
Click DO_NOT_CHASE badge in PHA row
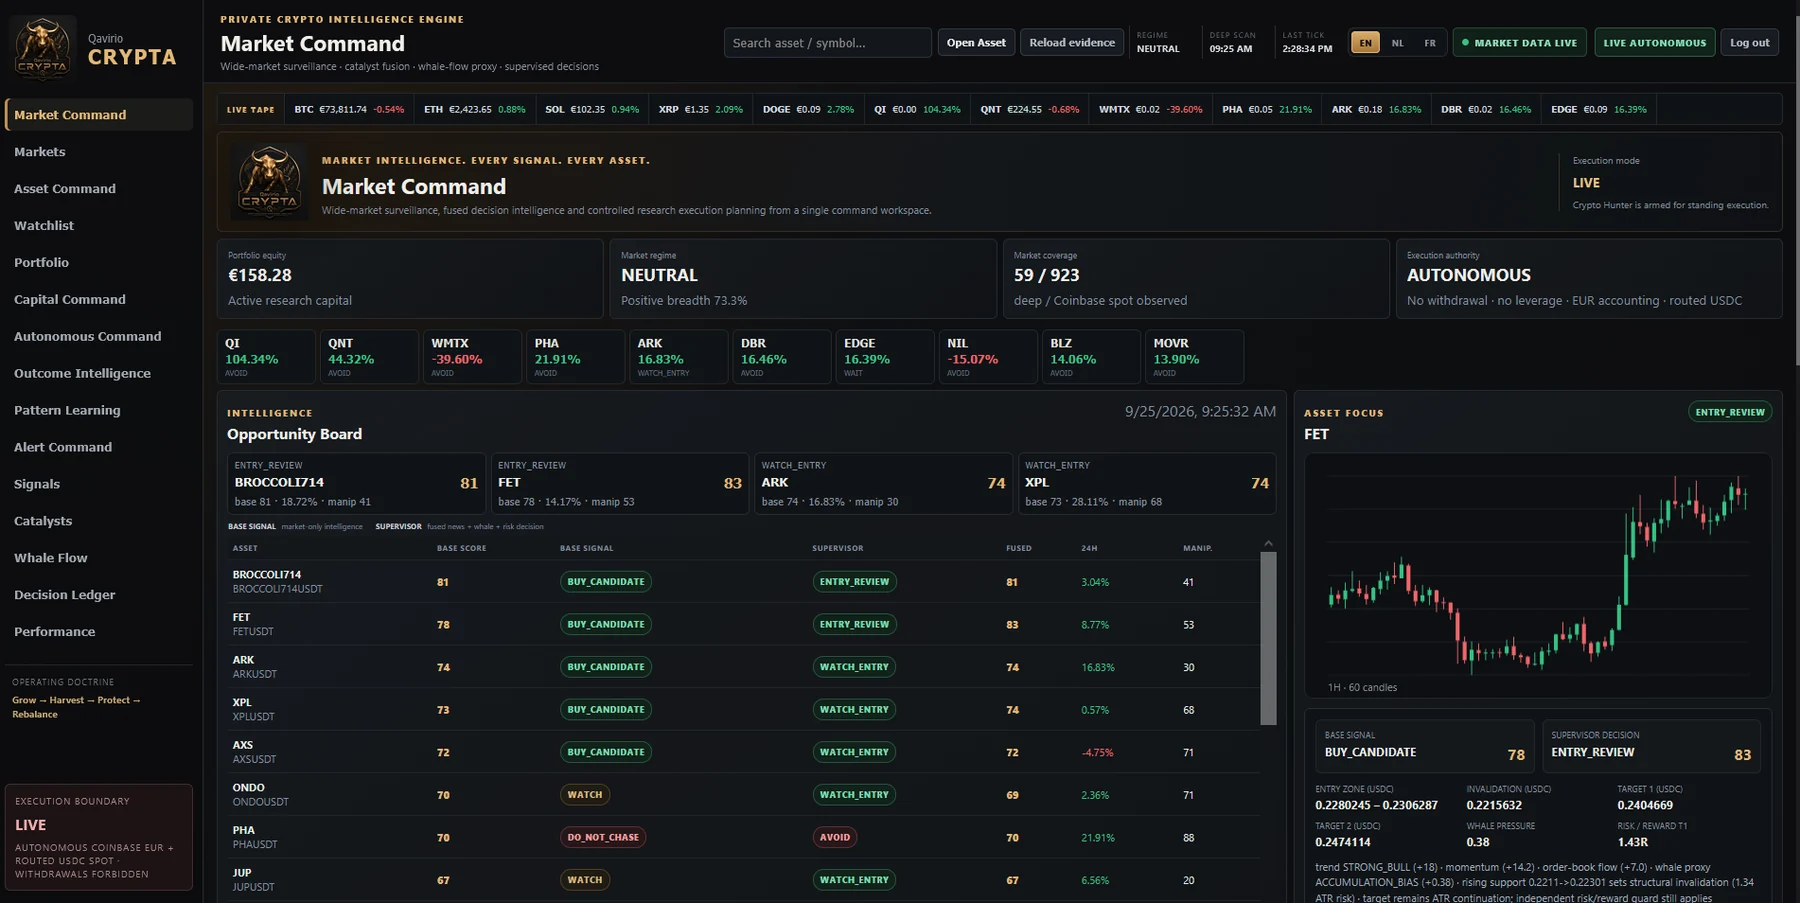pos(603,837)
